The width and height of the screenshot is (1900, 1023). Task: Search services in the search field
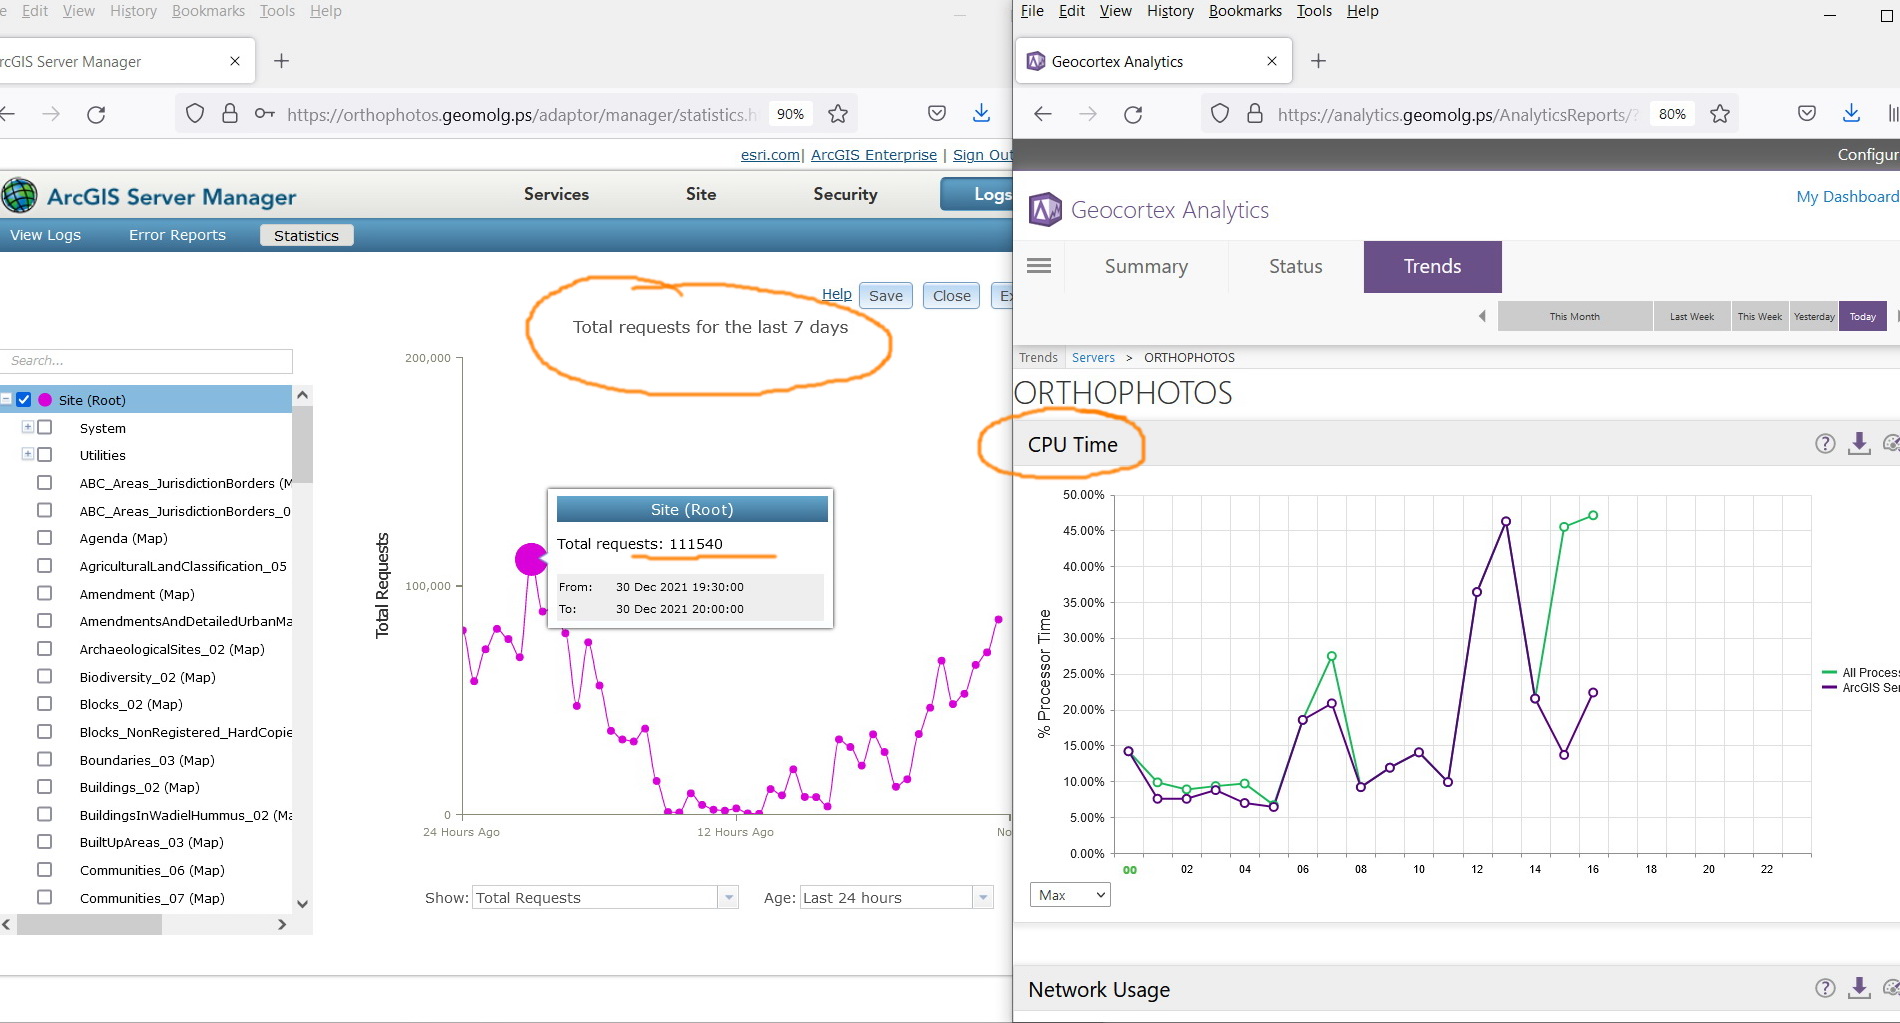click(148, 361)
